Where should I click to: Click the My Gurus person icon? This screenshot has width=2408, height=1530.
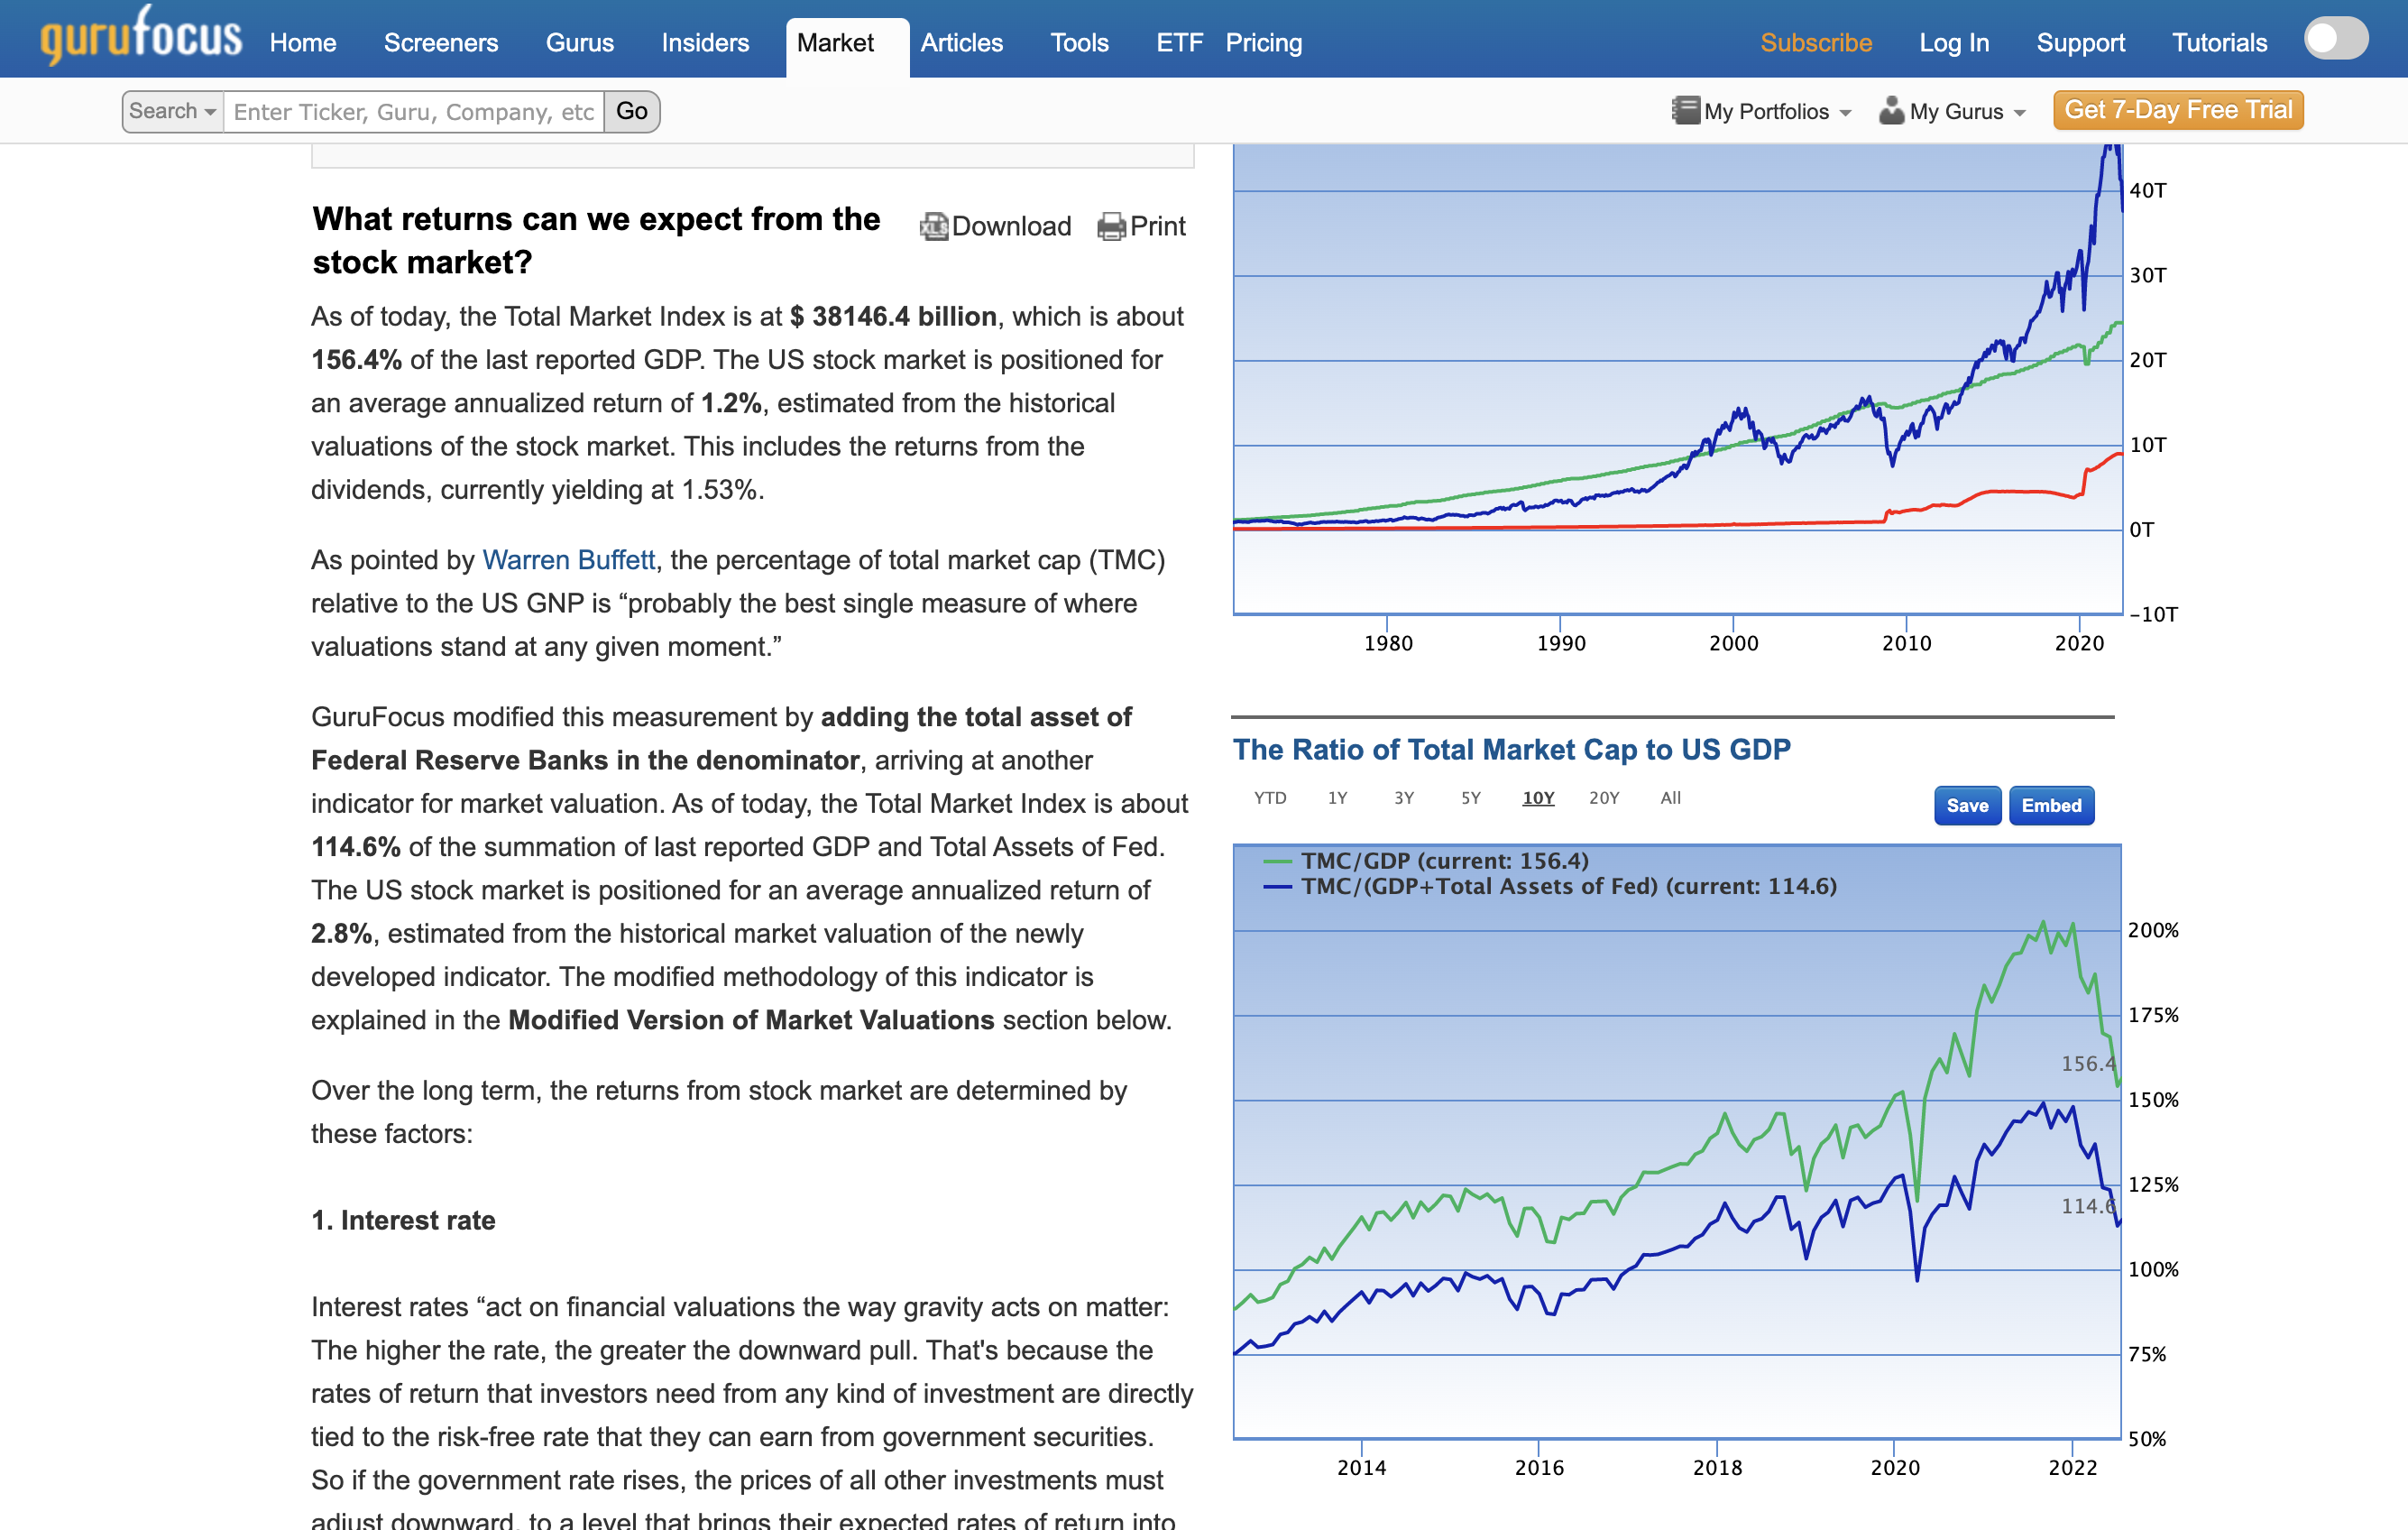pyautogui.click(x=1890, y=110)
